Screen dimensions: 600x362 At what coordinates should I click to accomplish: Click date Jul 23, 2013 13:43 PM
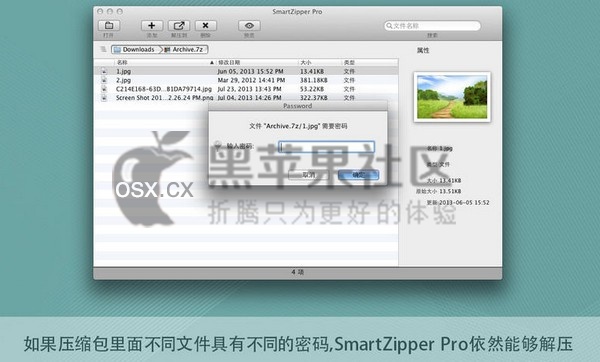tap(249, 89)
